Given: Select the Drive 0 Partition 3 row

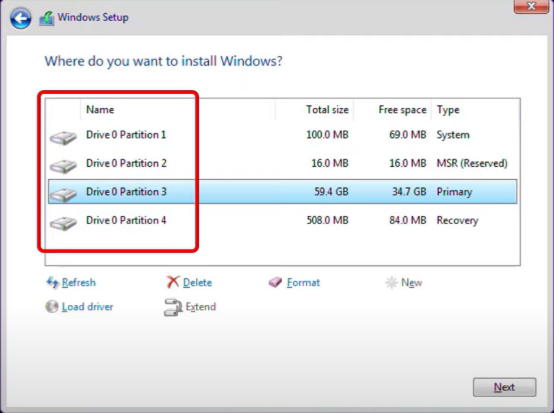Looking at the screenshot, I should click(x=282, y=191).
